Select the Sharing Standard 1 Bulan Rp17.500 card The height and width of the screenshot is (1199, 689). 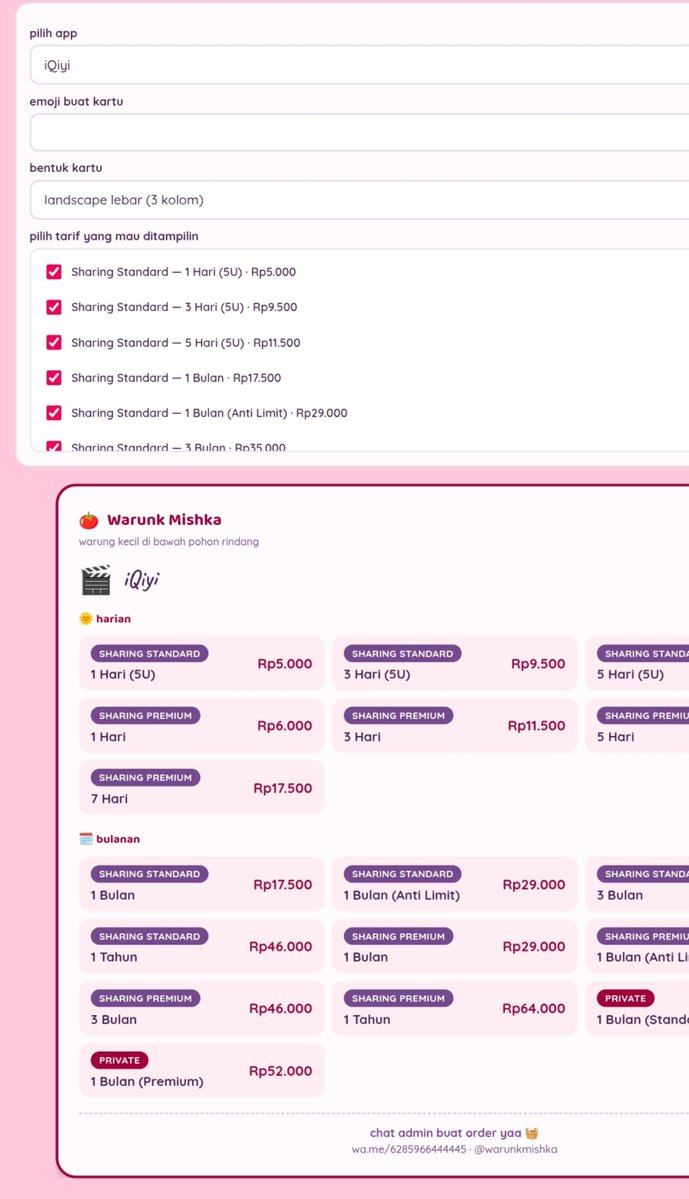click(x=202, y=884)
